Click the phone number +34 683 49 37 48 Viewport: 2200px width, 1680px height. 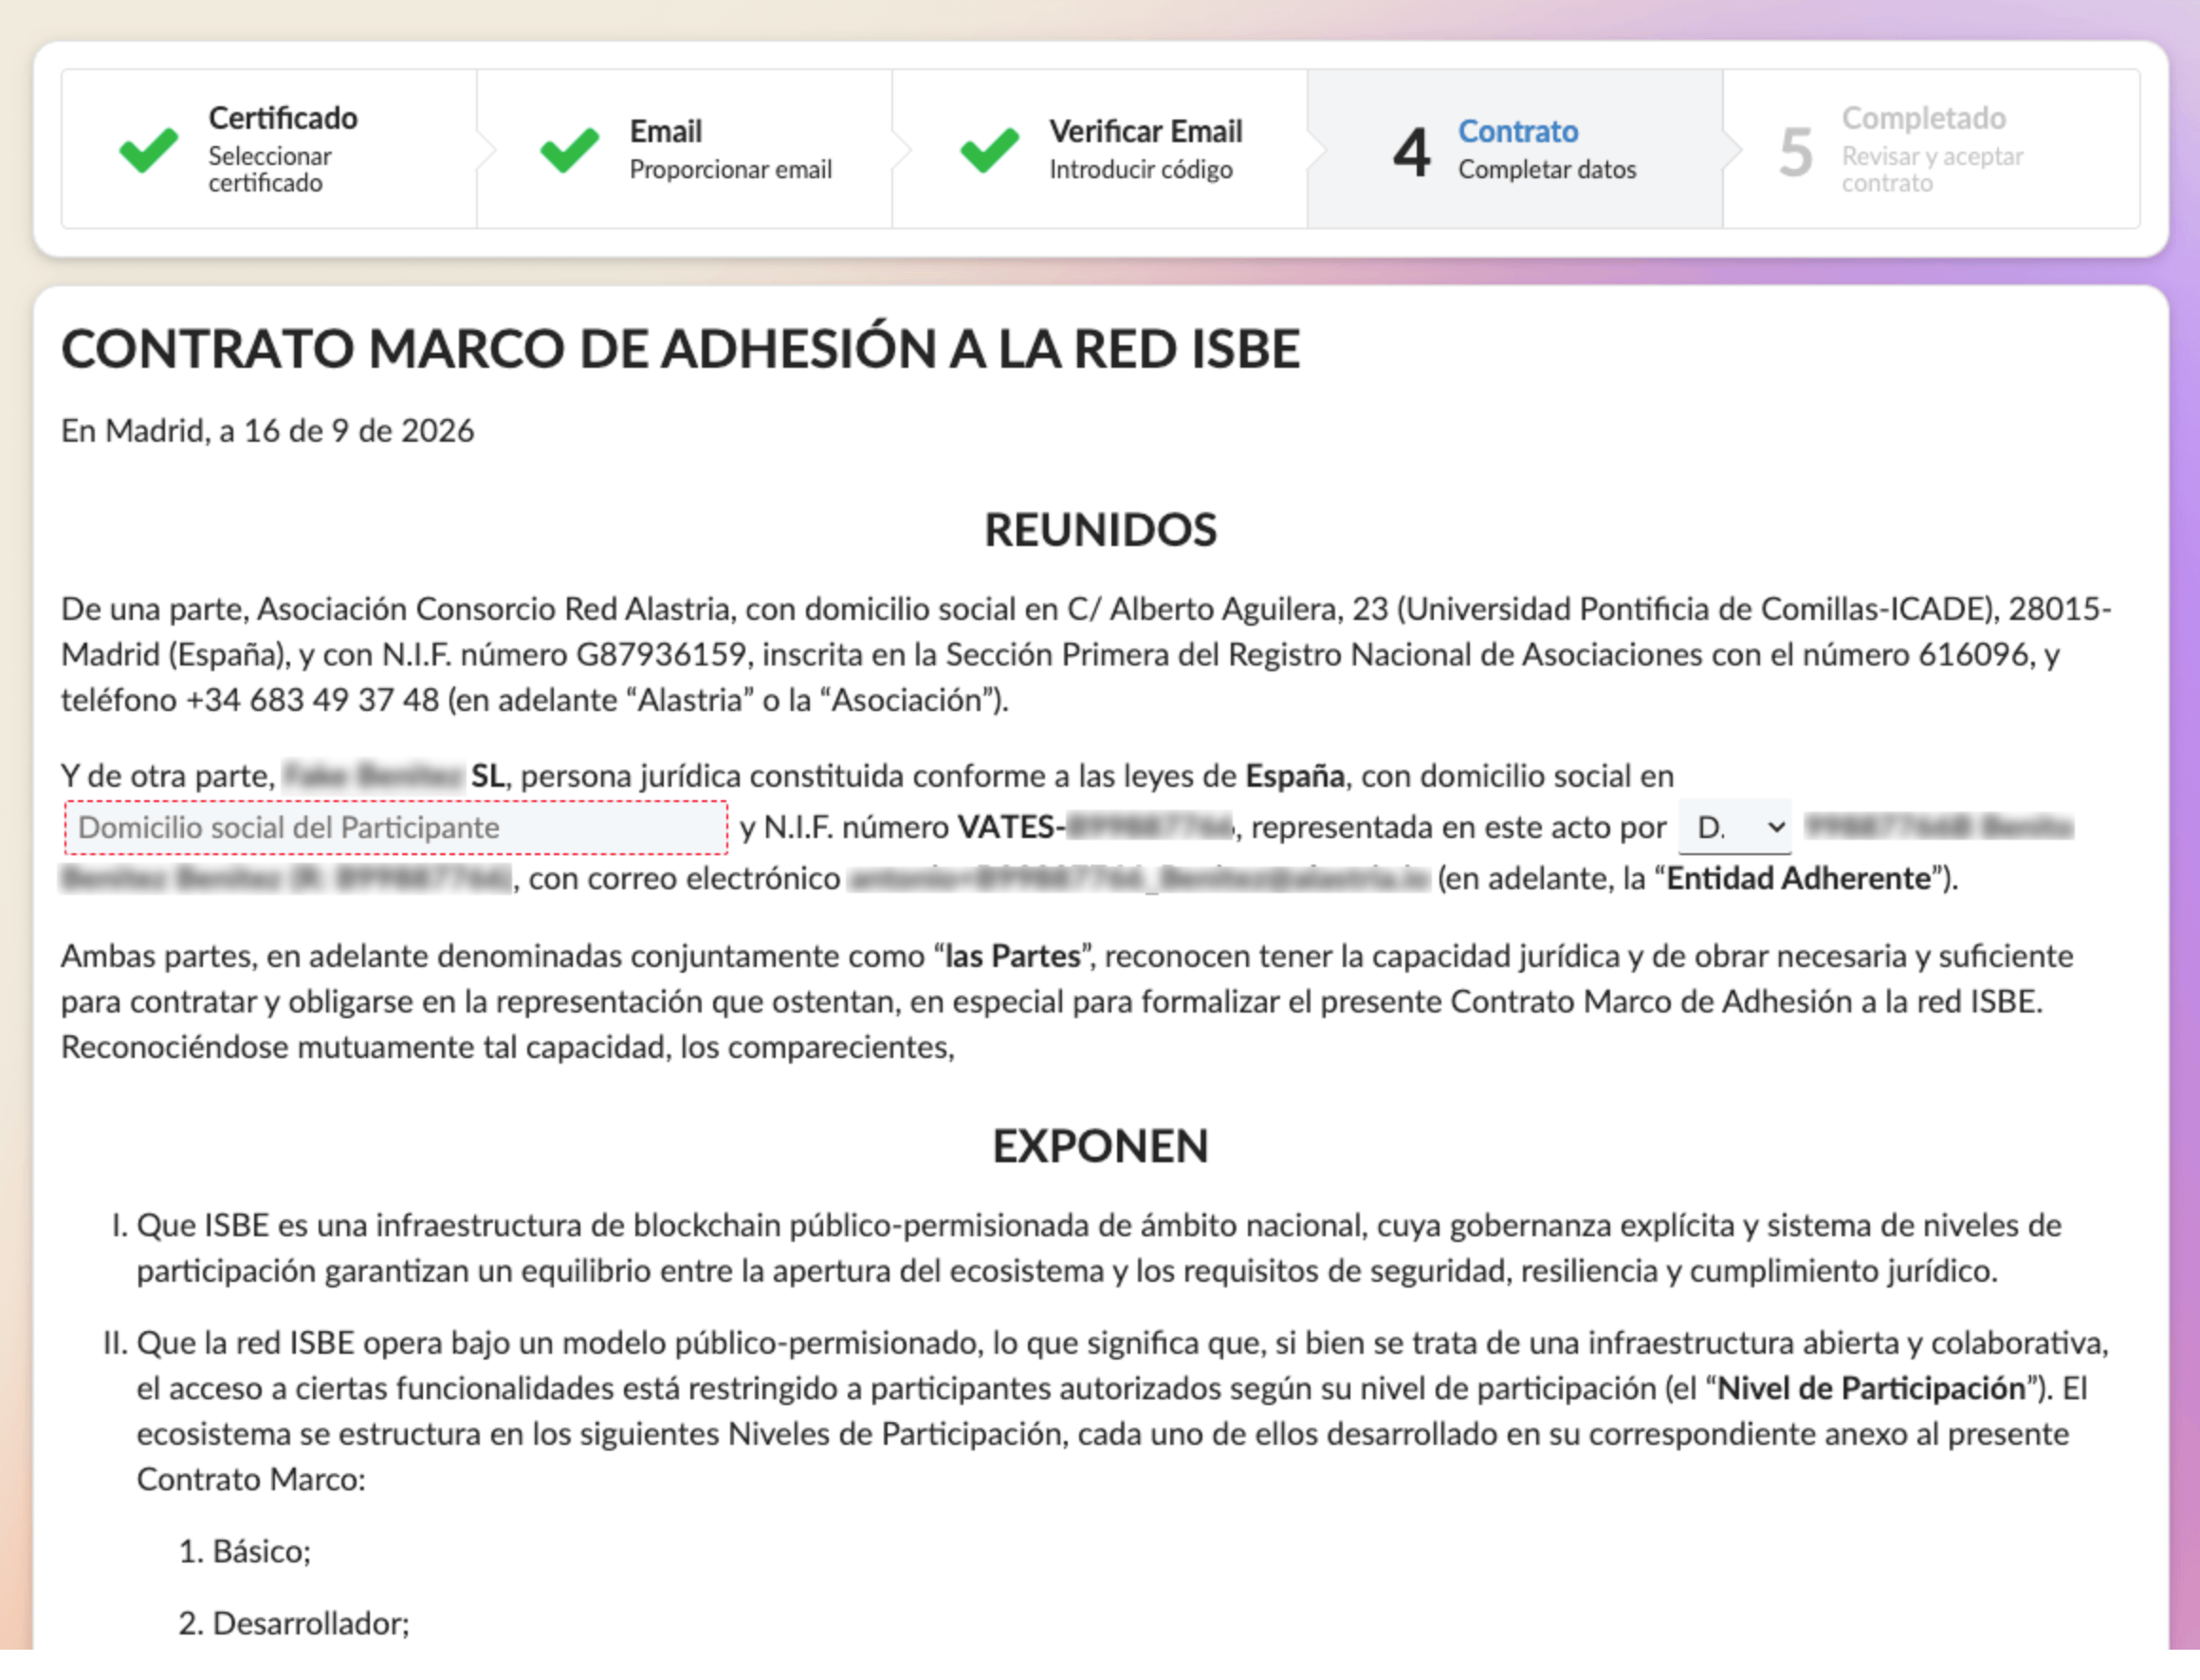click(x=312, y=700)
